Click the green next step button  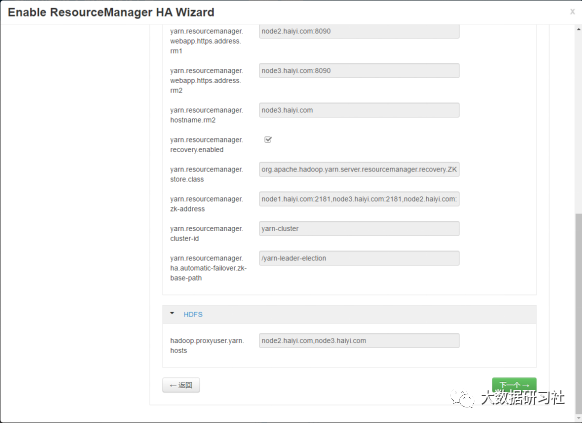[514, 385]
